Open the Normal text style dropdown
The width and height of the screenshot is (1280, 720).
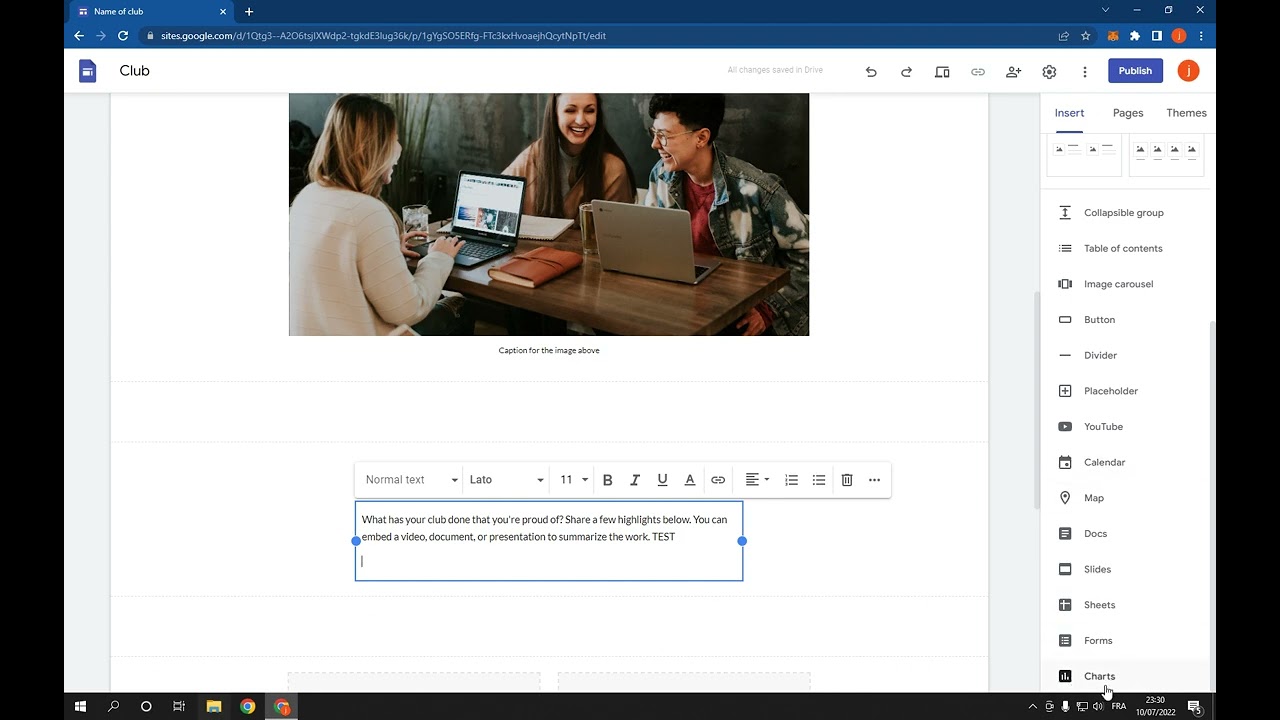pyautogui.click(x=411, y=480)
